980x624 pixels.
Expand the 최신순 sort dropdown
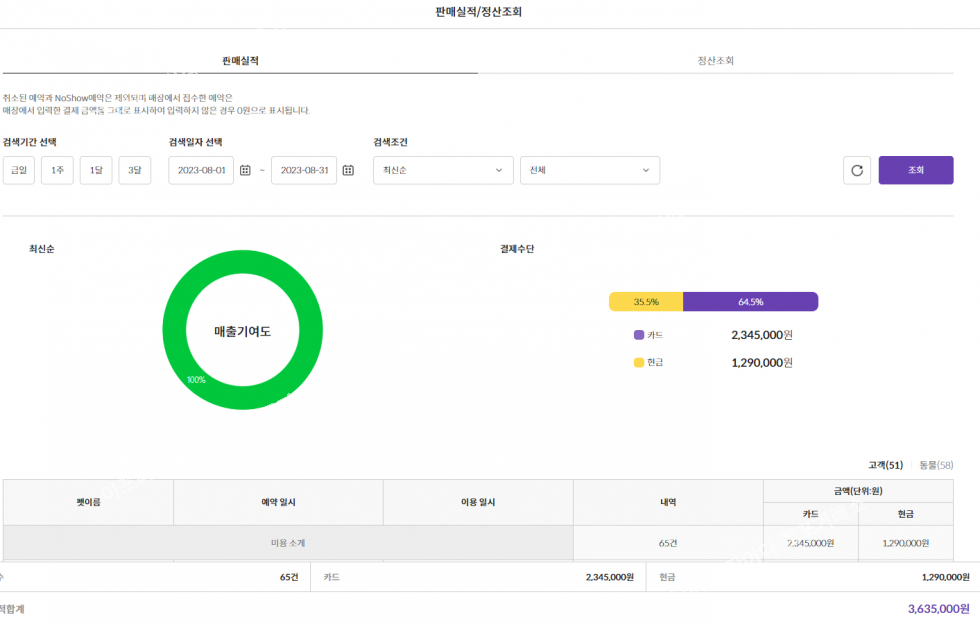[443, 171]
